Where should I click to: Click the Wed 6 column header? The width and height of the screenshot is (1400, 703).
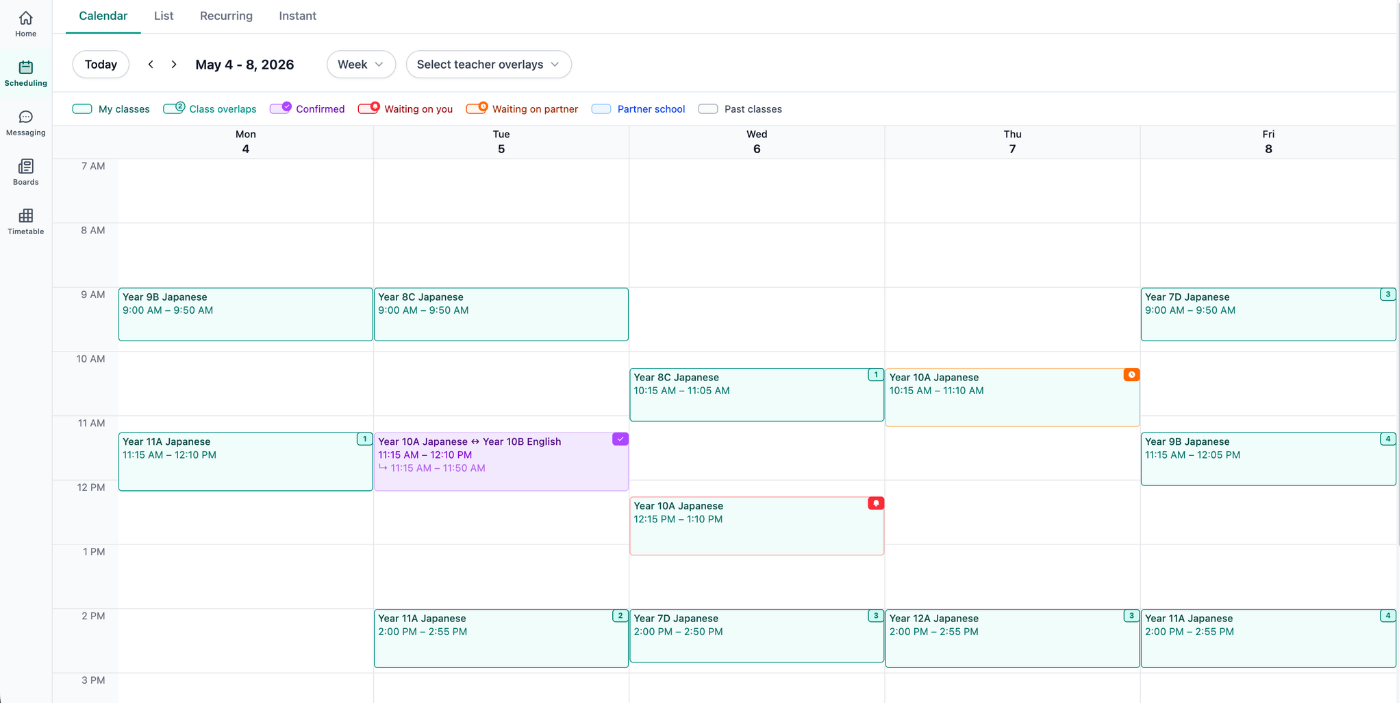(x=757, y=142)
